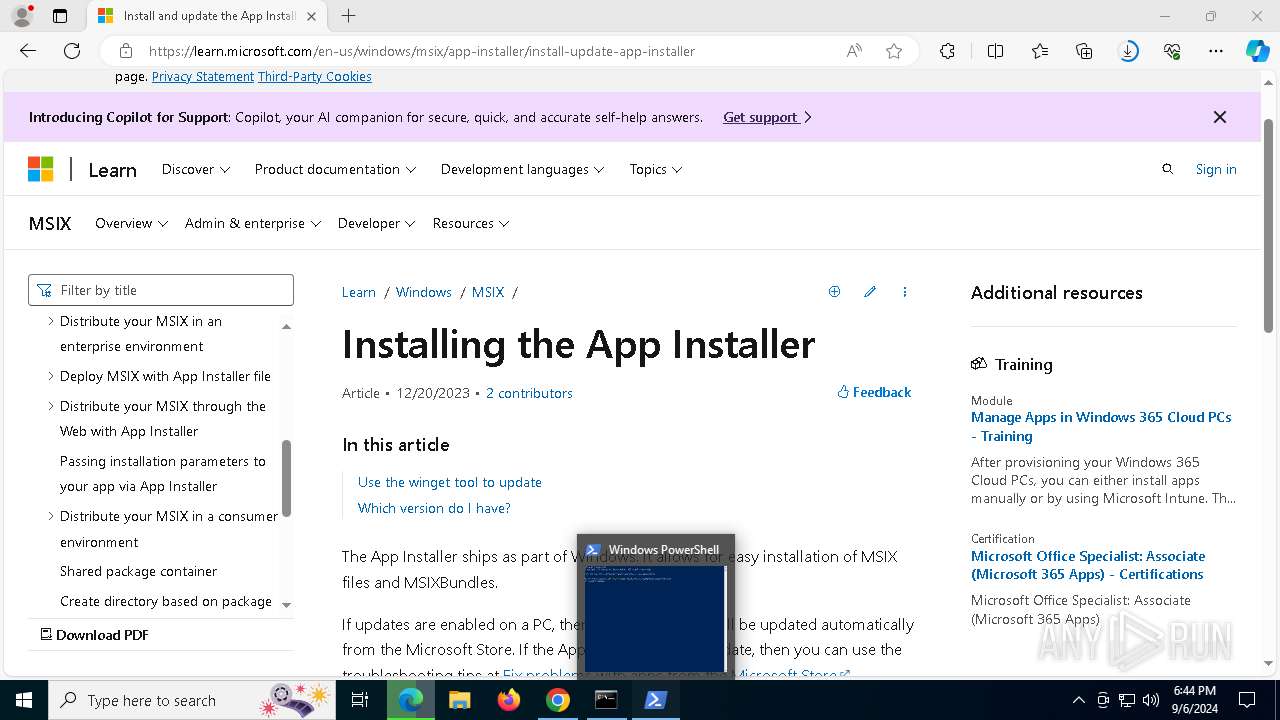Click the Windows PowerShell preview thumbnail
The height and width of the screenshot is (720, 1280).
tap(655, 618)
